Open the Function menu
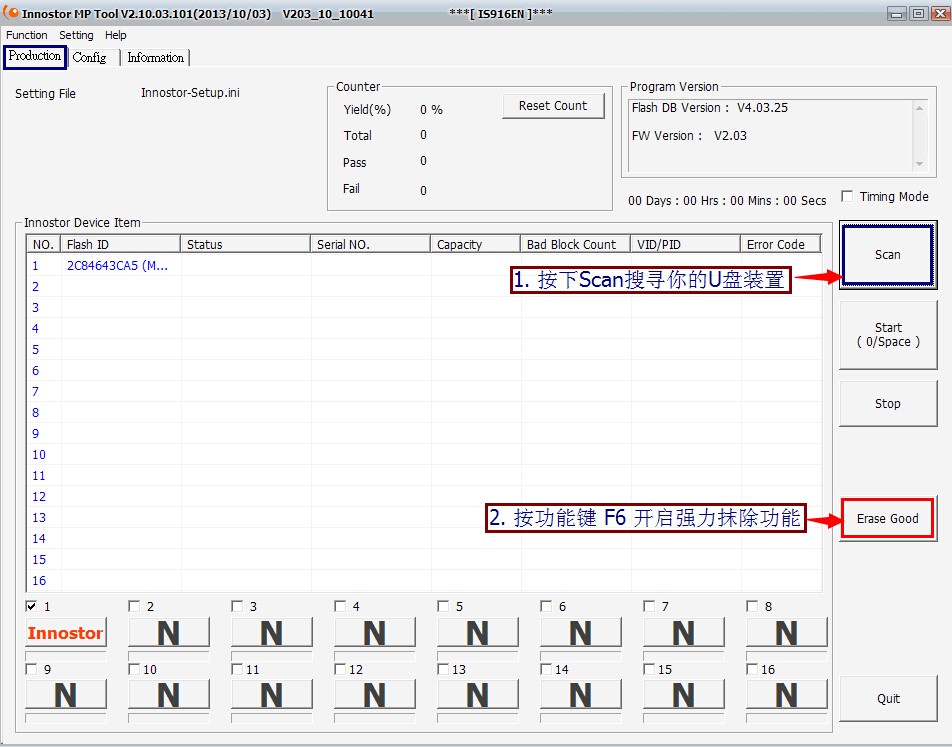 click(27, 35)
